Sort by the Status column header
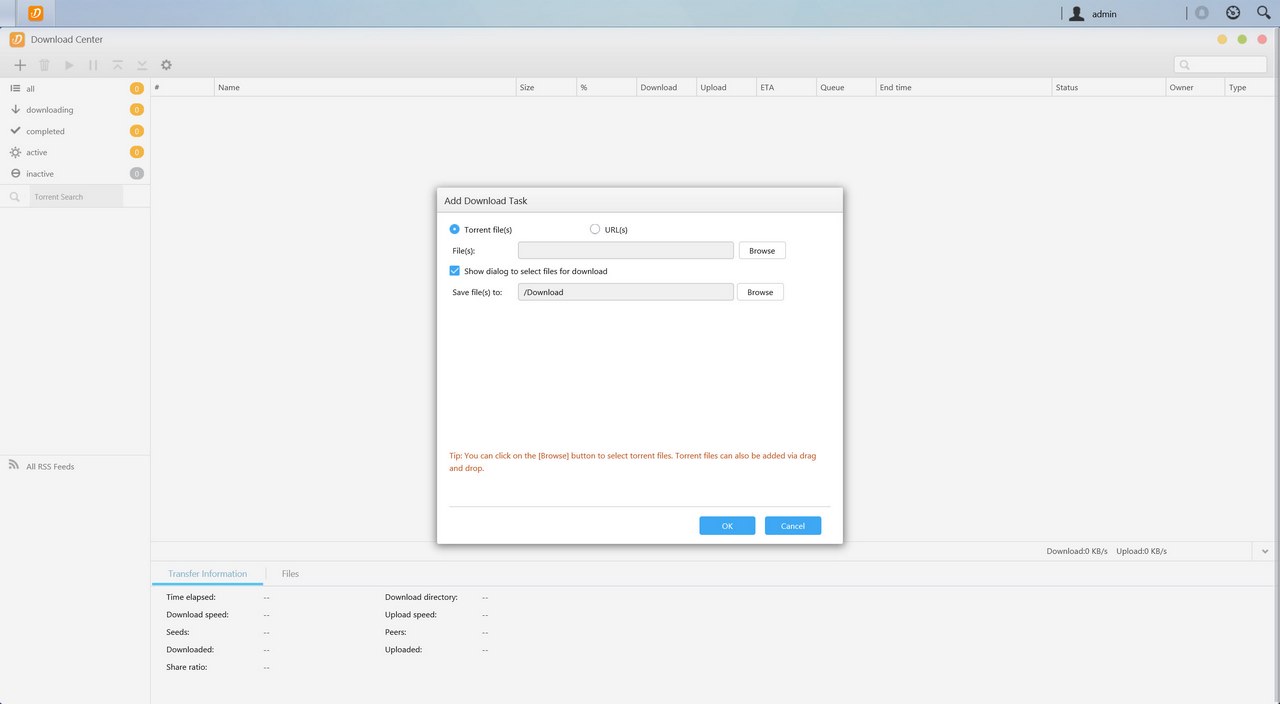The height and width of the screenshot is (704, 1280). (1109, 87)
